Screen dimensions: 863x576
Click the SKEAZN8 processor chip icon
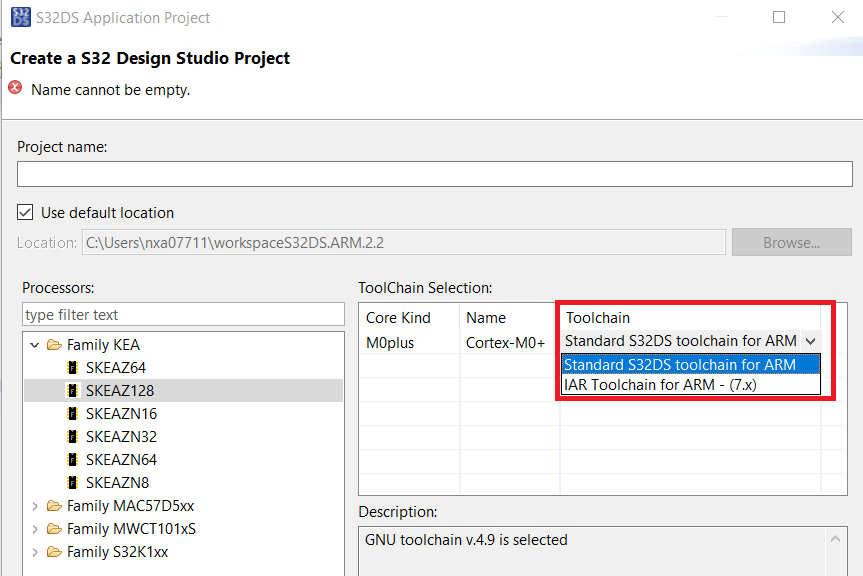pos(72,483)
